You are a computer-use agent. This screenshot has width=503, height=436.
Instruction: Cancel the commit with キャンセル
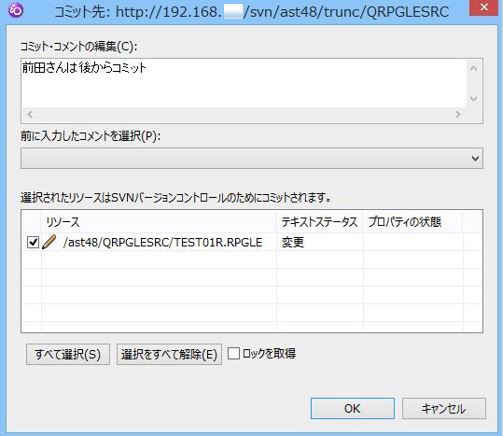tap(444, 408)
